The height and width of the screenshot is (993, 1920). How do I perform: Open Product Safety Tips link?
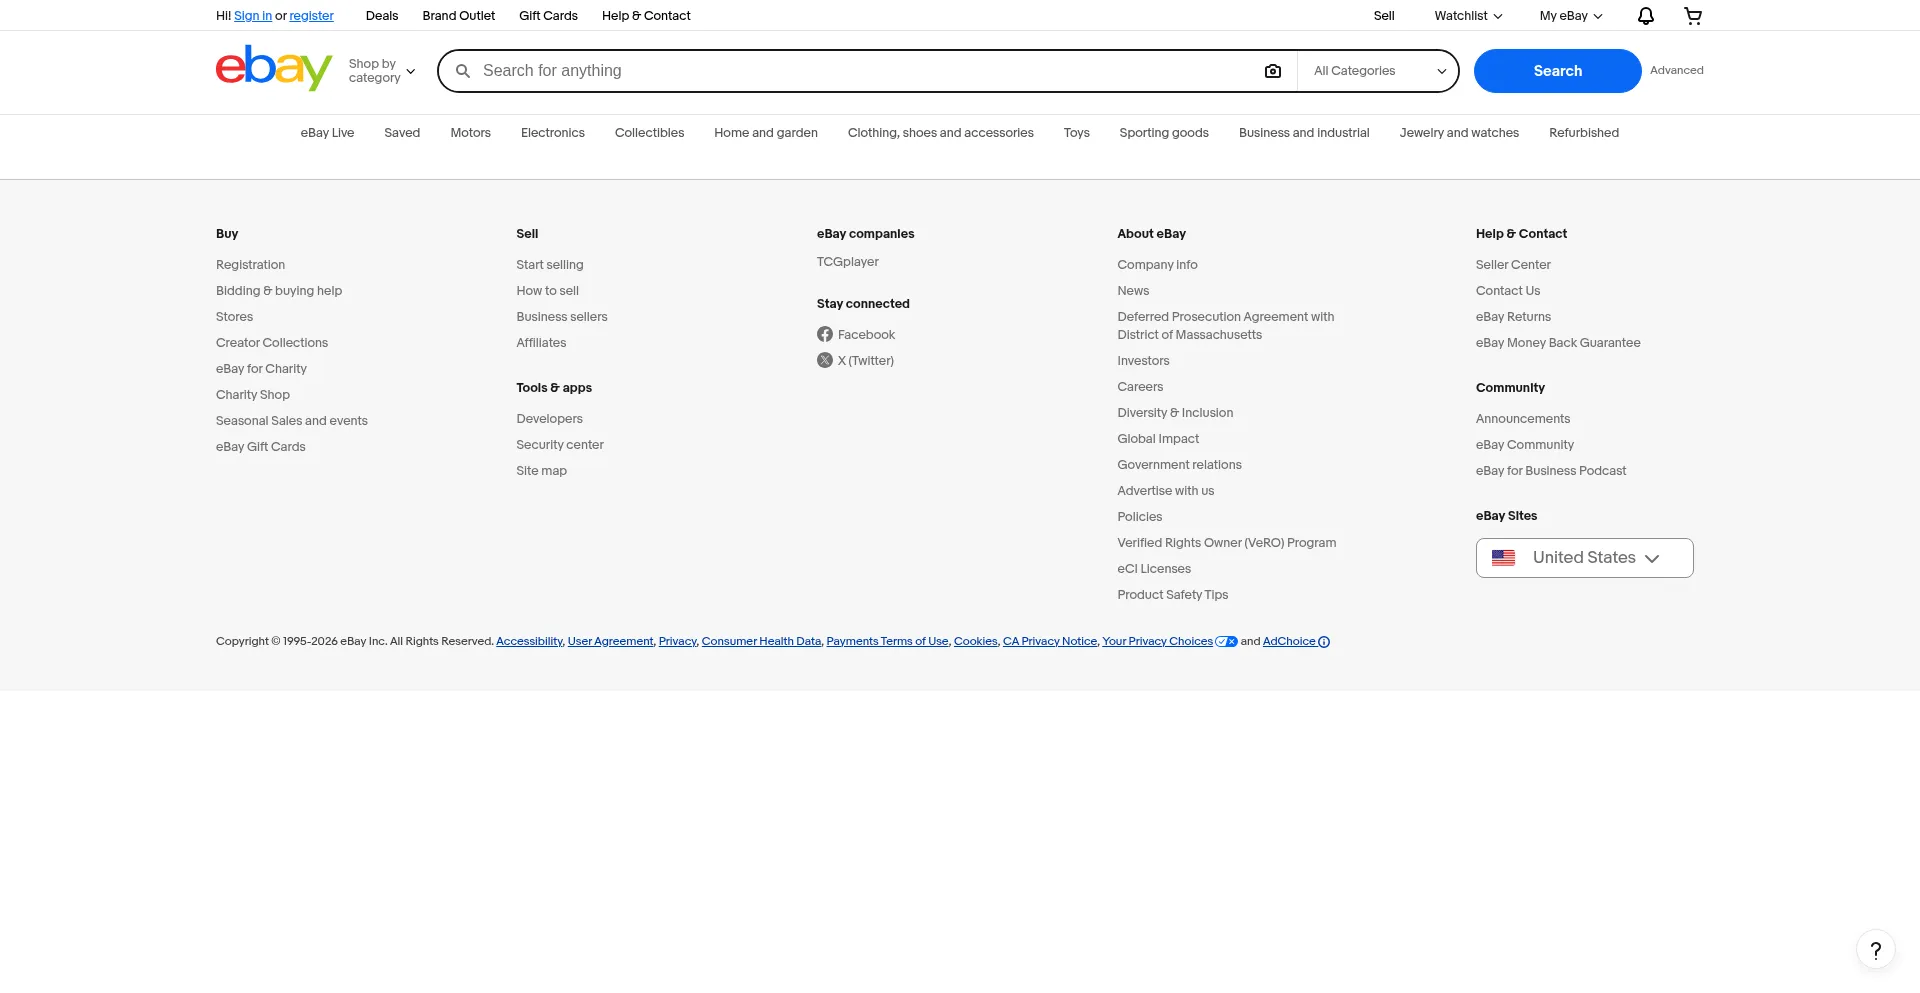point(1172,595)
